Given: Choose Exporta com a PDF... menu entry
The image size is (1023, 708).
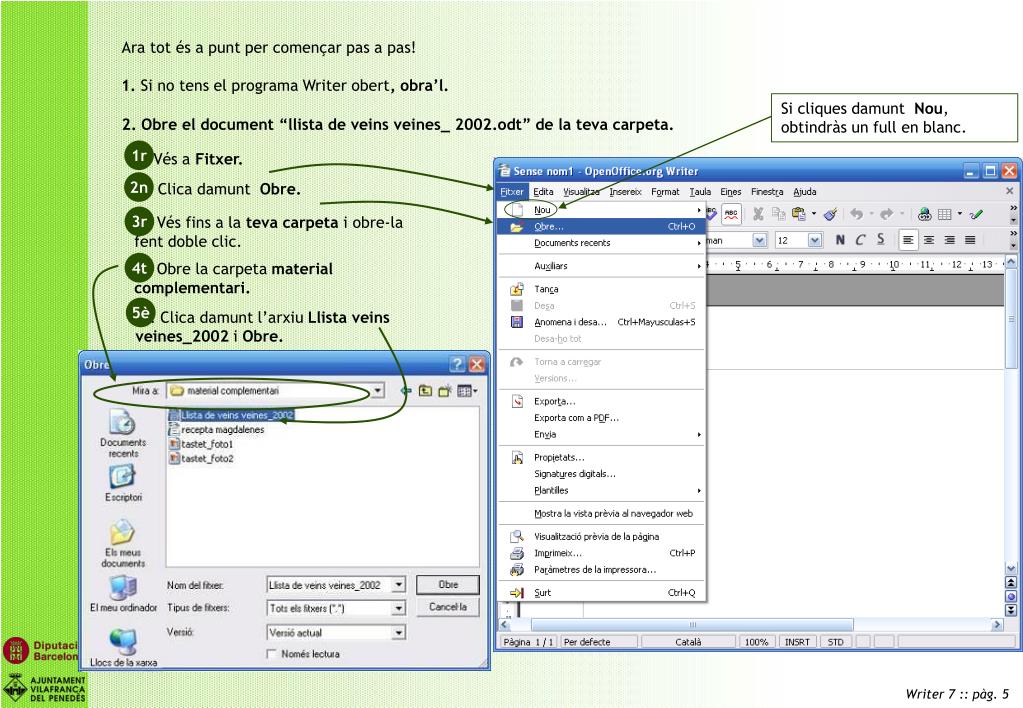Looking at the screenshot, I should (x=602, y=418).
